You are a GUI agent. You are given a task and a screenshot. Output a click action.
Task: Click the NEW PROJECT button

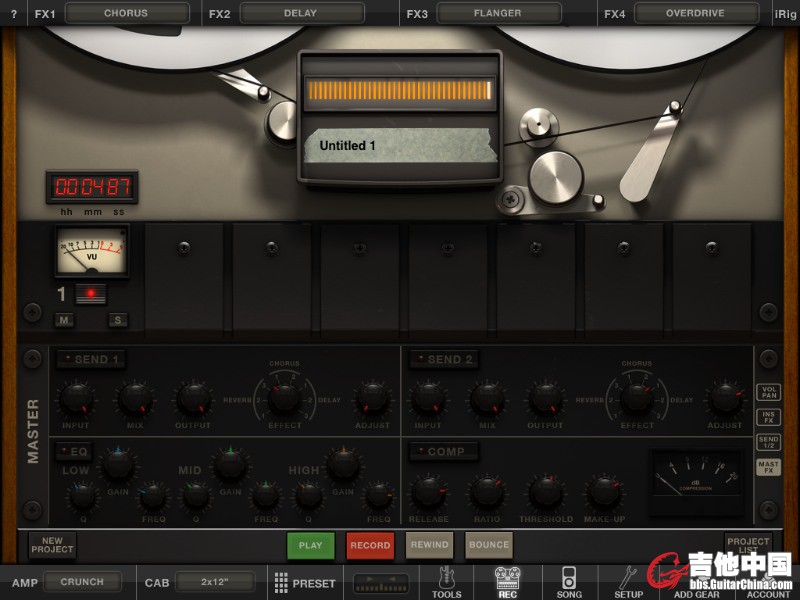coord(52,545)
